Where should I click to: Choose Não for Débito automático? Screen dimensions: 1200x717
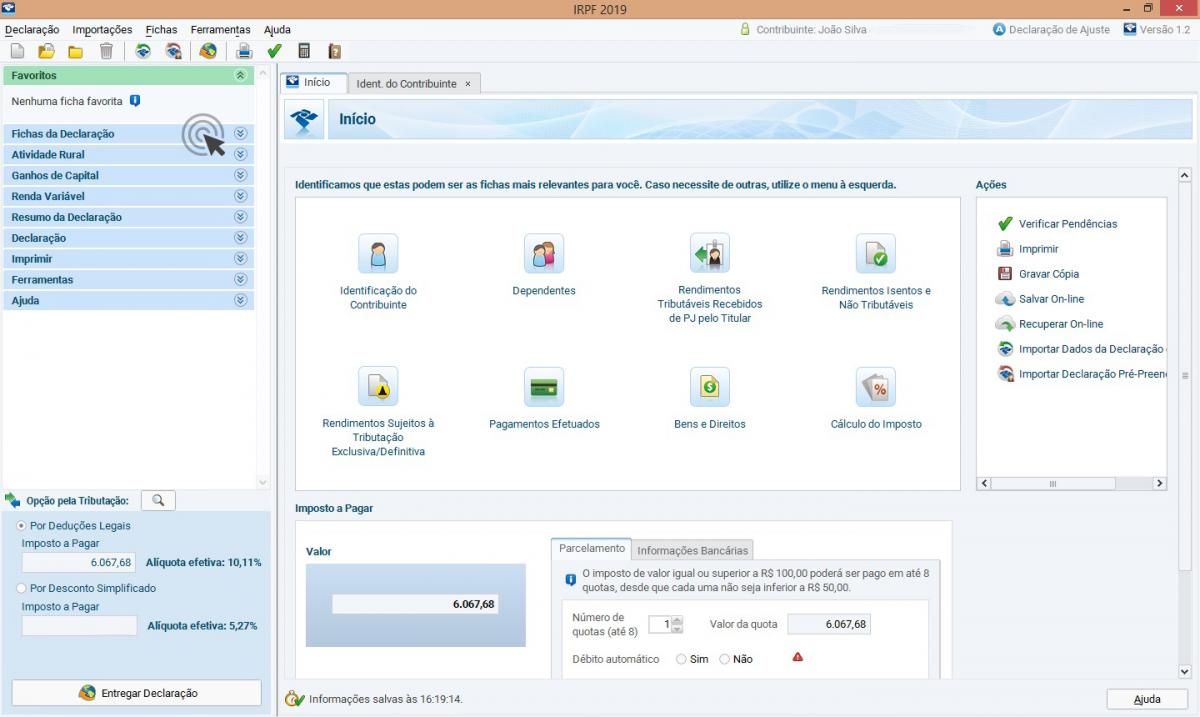tap(725, 659)
